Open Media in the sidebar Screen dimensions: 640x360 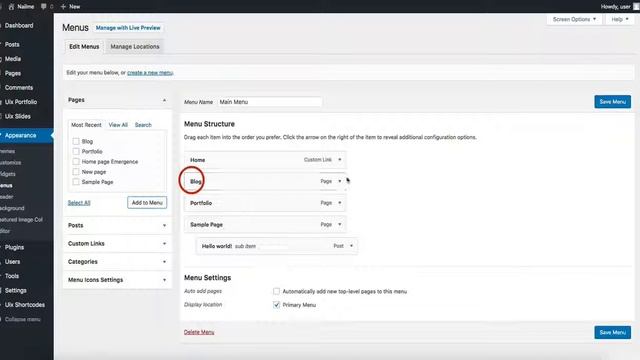click(13, 59)
